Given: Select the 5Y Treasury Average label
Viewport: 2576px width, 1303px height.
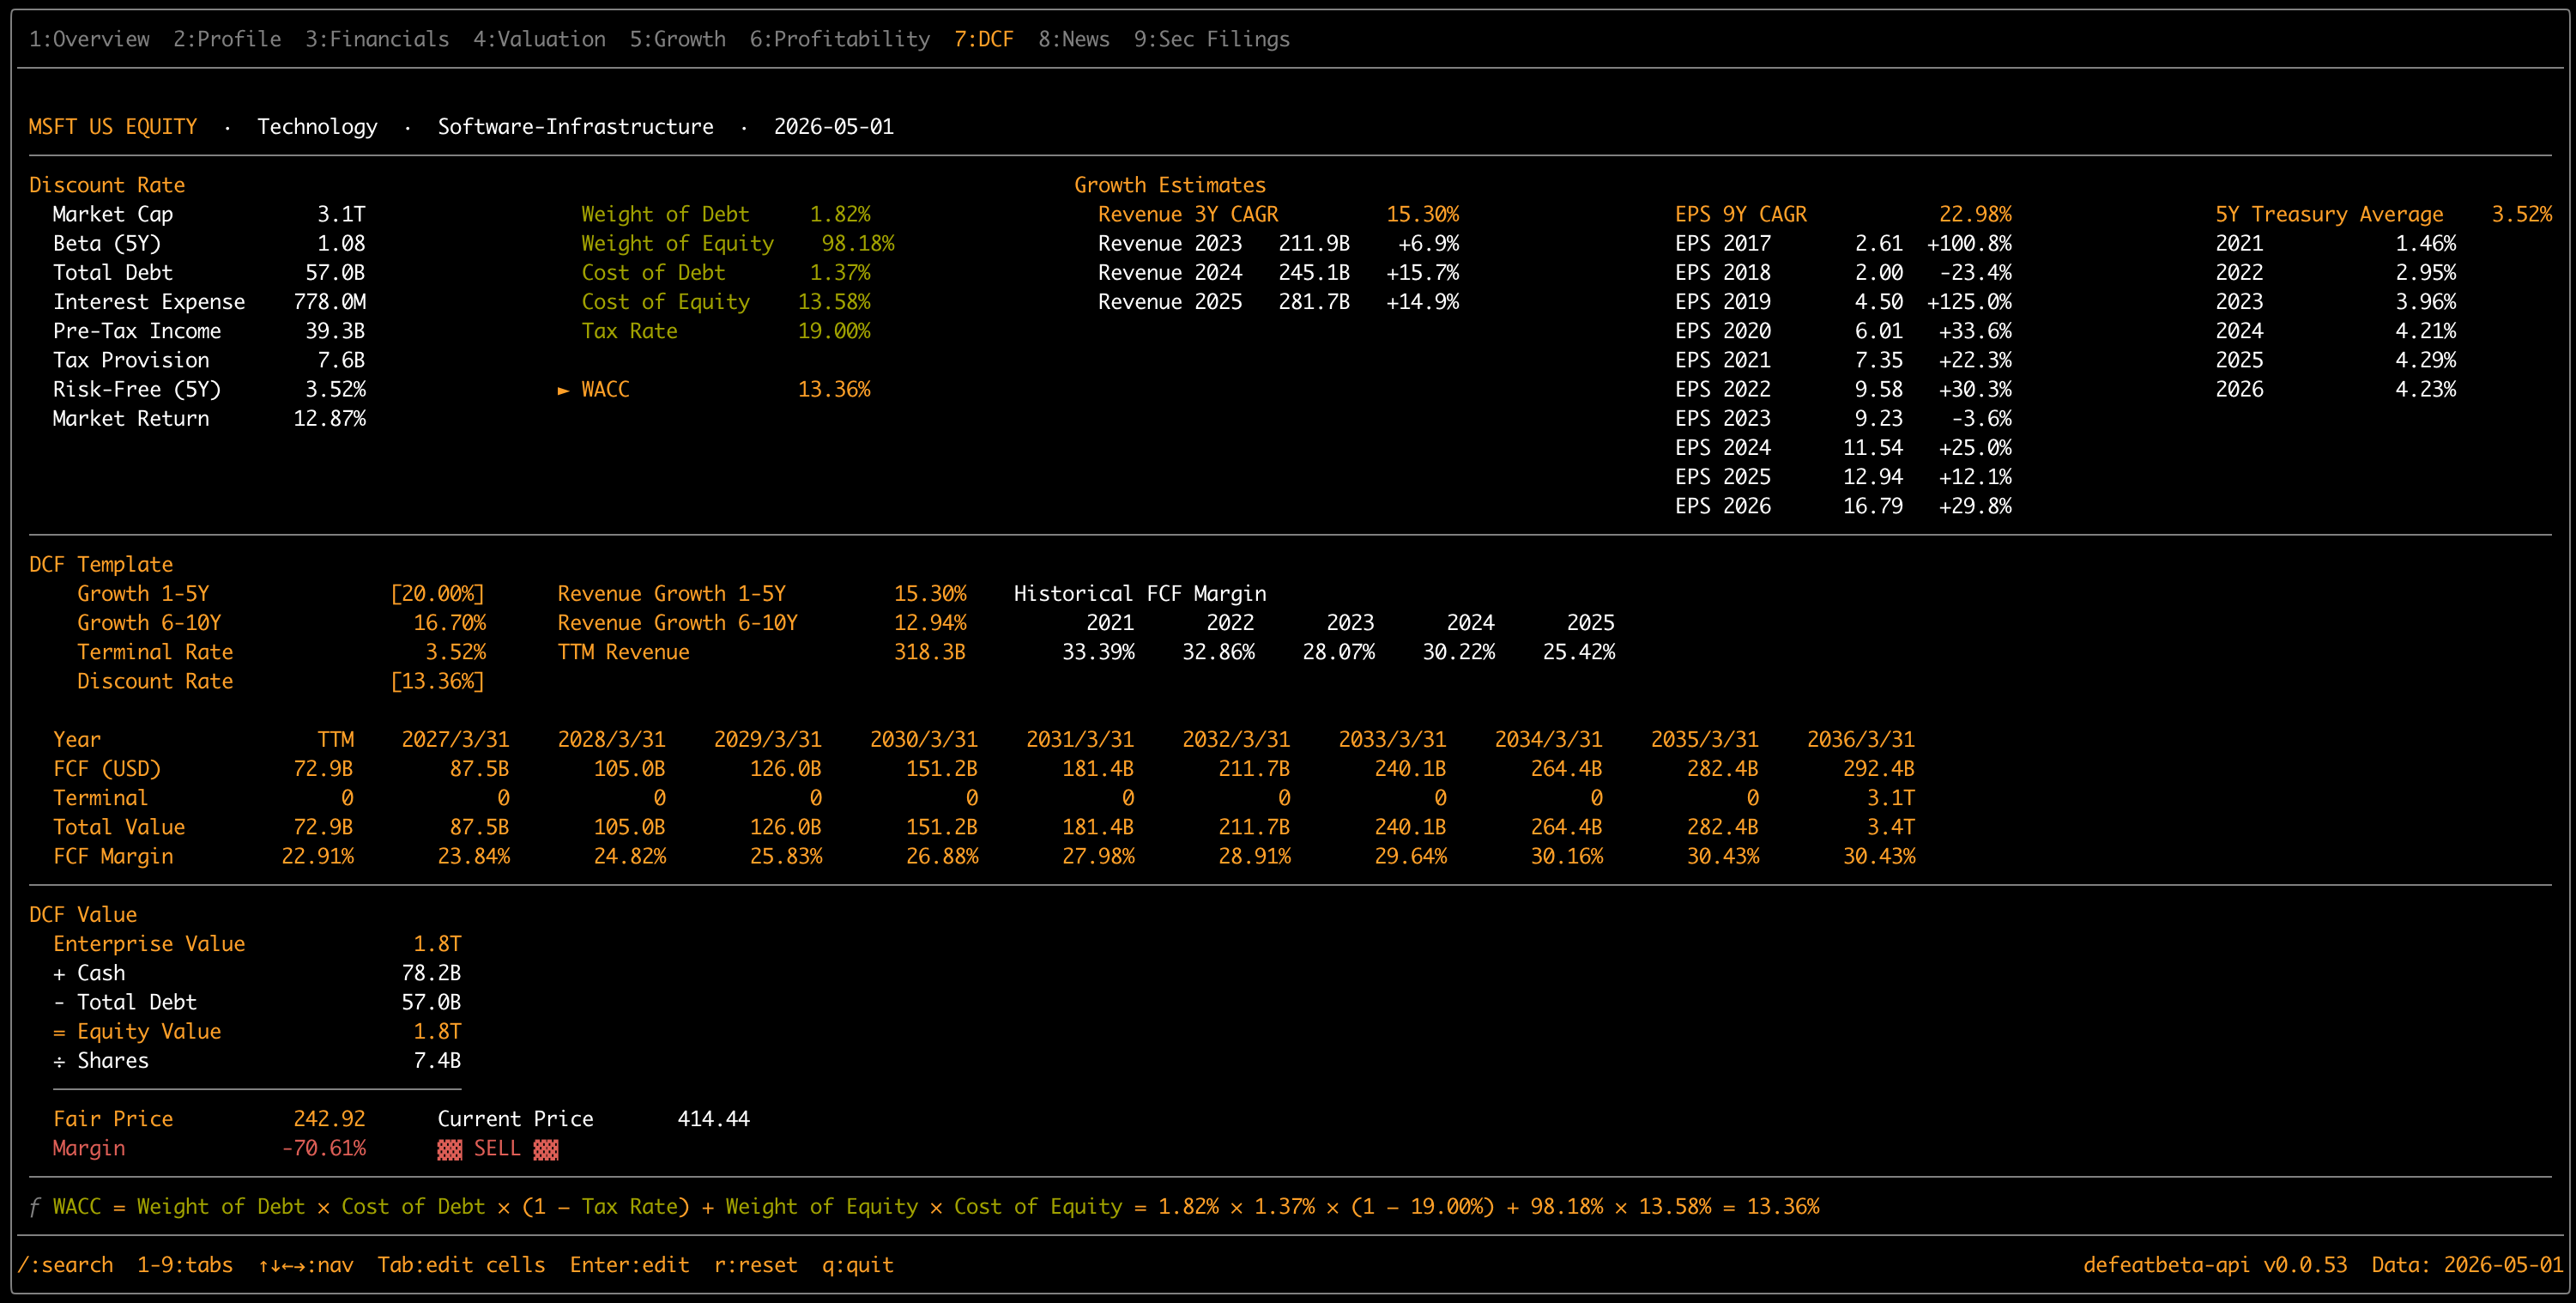Looking at the screenshot, I should (x=2329, y=215).
